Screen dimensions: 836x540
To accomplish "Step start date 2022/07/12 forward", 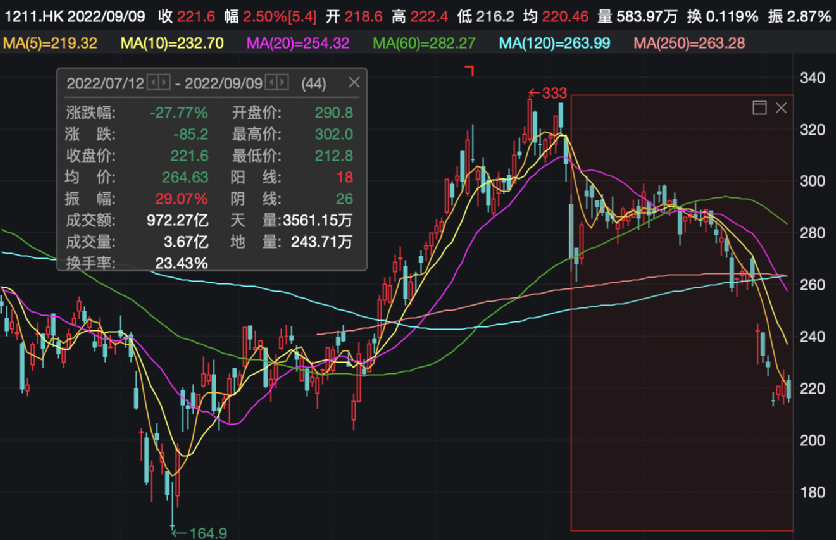I will 164,83.
